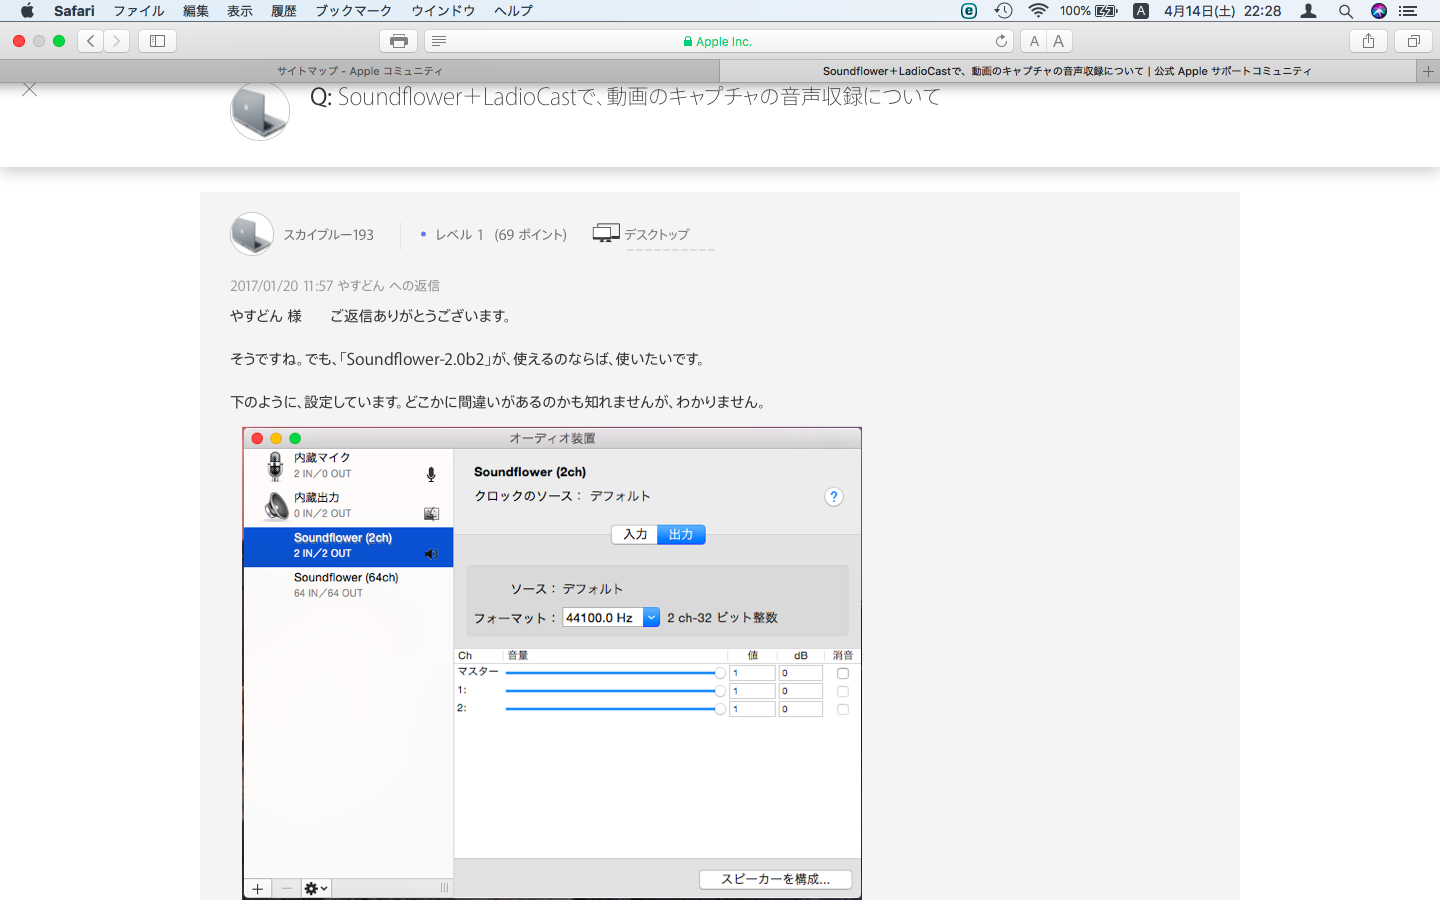Select the 出力 segment in audio panel
Viewport: 1440px width, 900px height.
click(x=681, y=535)
